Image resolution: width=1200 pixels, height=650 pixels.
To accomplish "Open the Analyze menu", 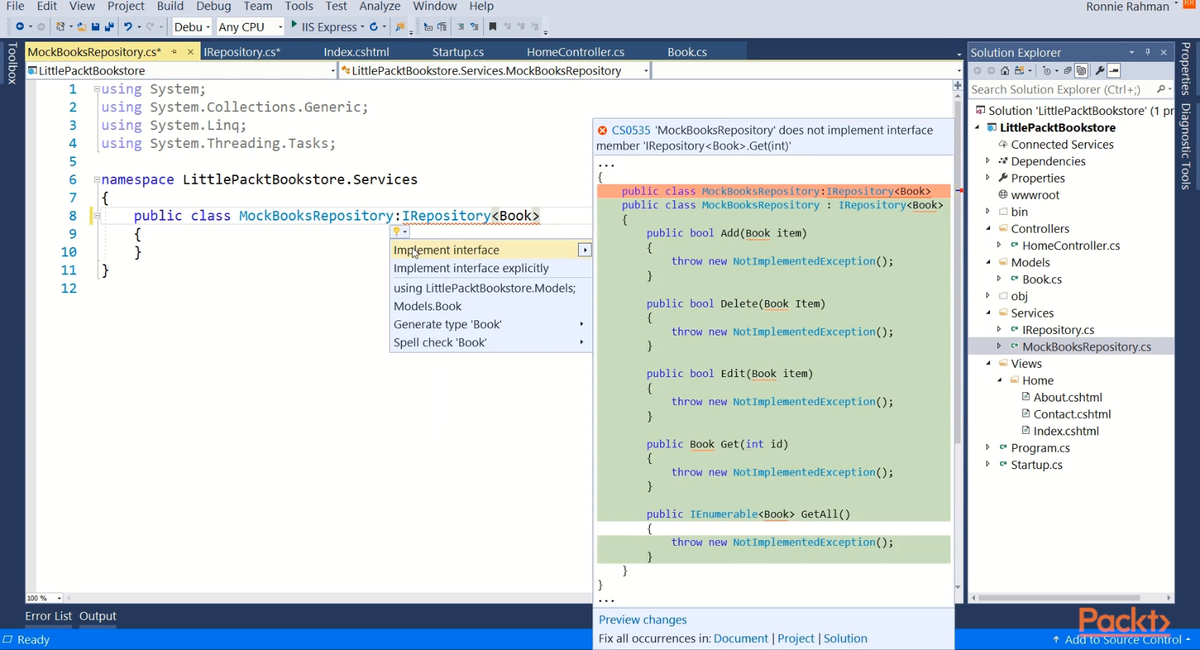I will coord(379,6).
